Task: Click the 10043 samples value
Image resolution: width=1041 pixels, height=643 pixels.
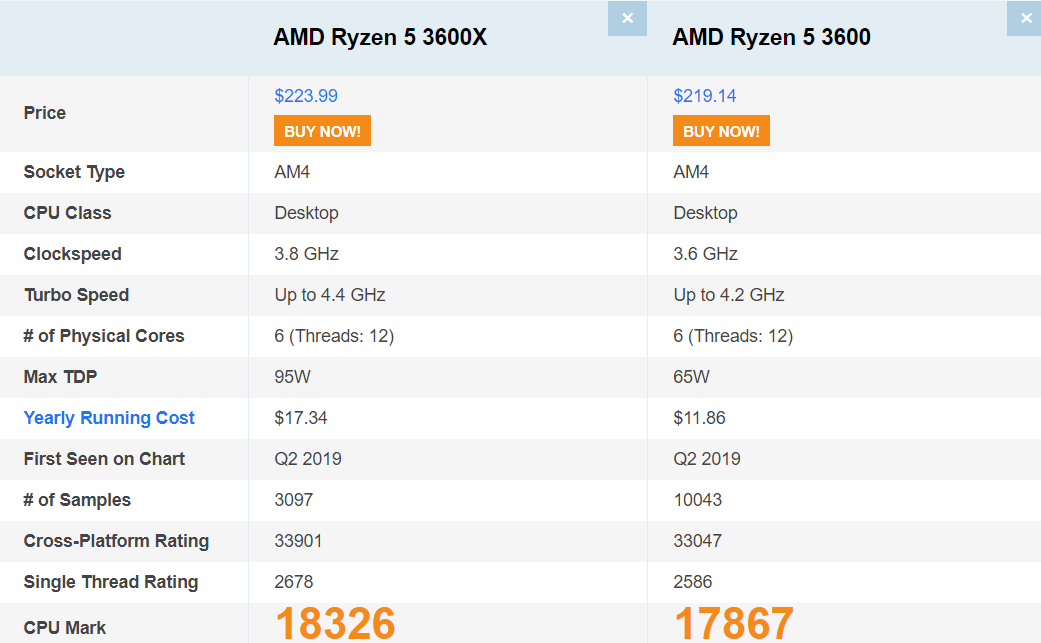Action: 697,500
